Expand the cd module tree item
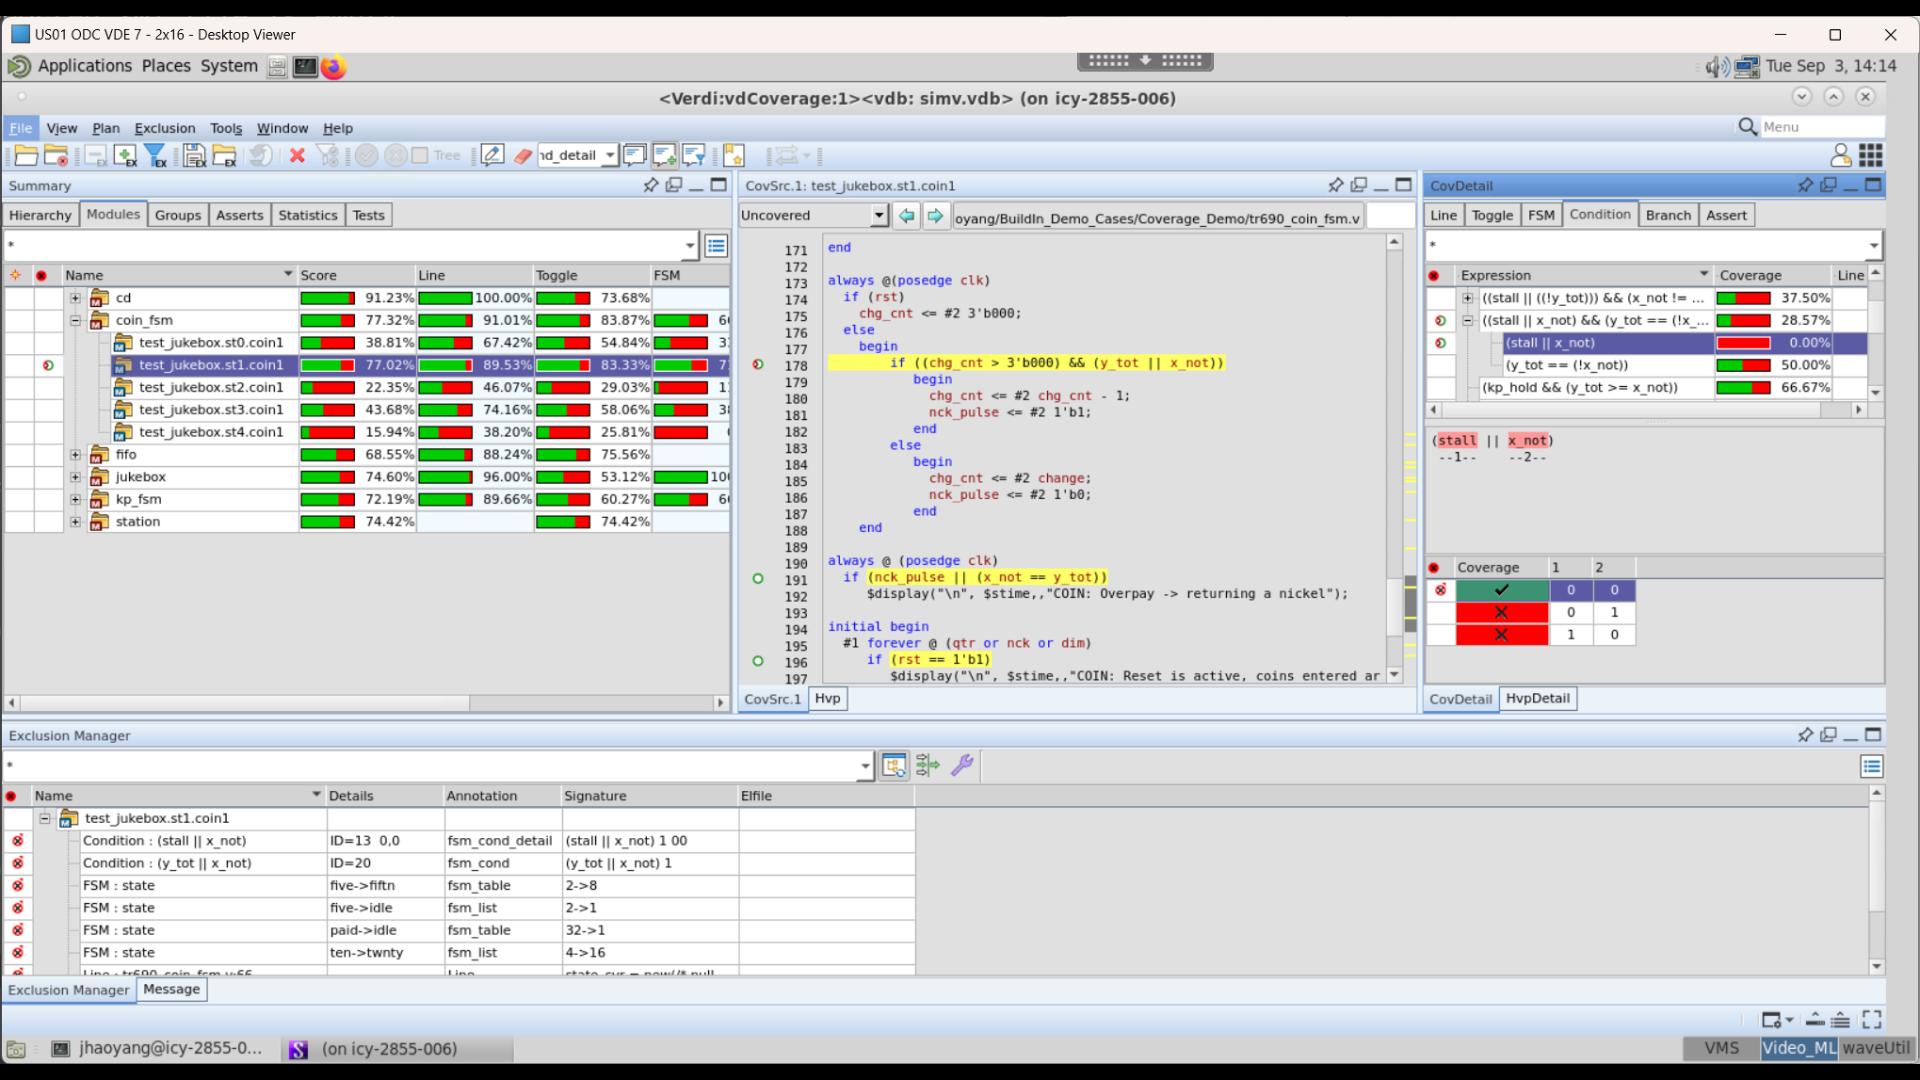 coord(75,297)
